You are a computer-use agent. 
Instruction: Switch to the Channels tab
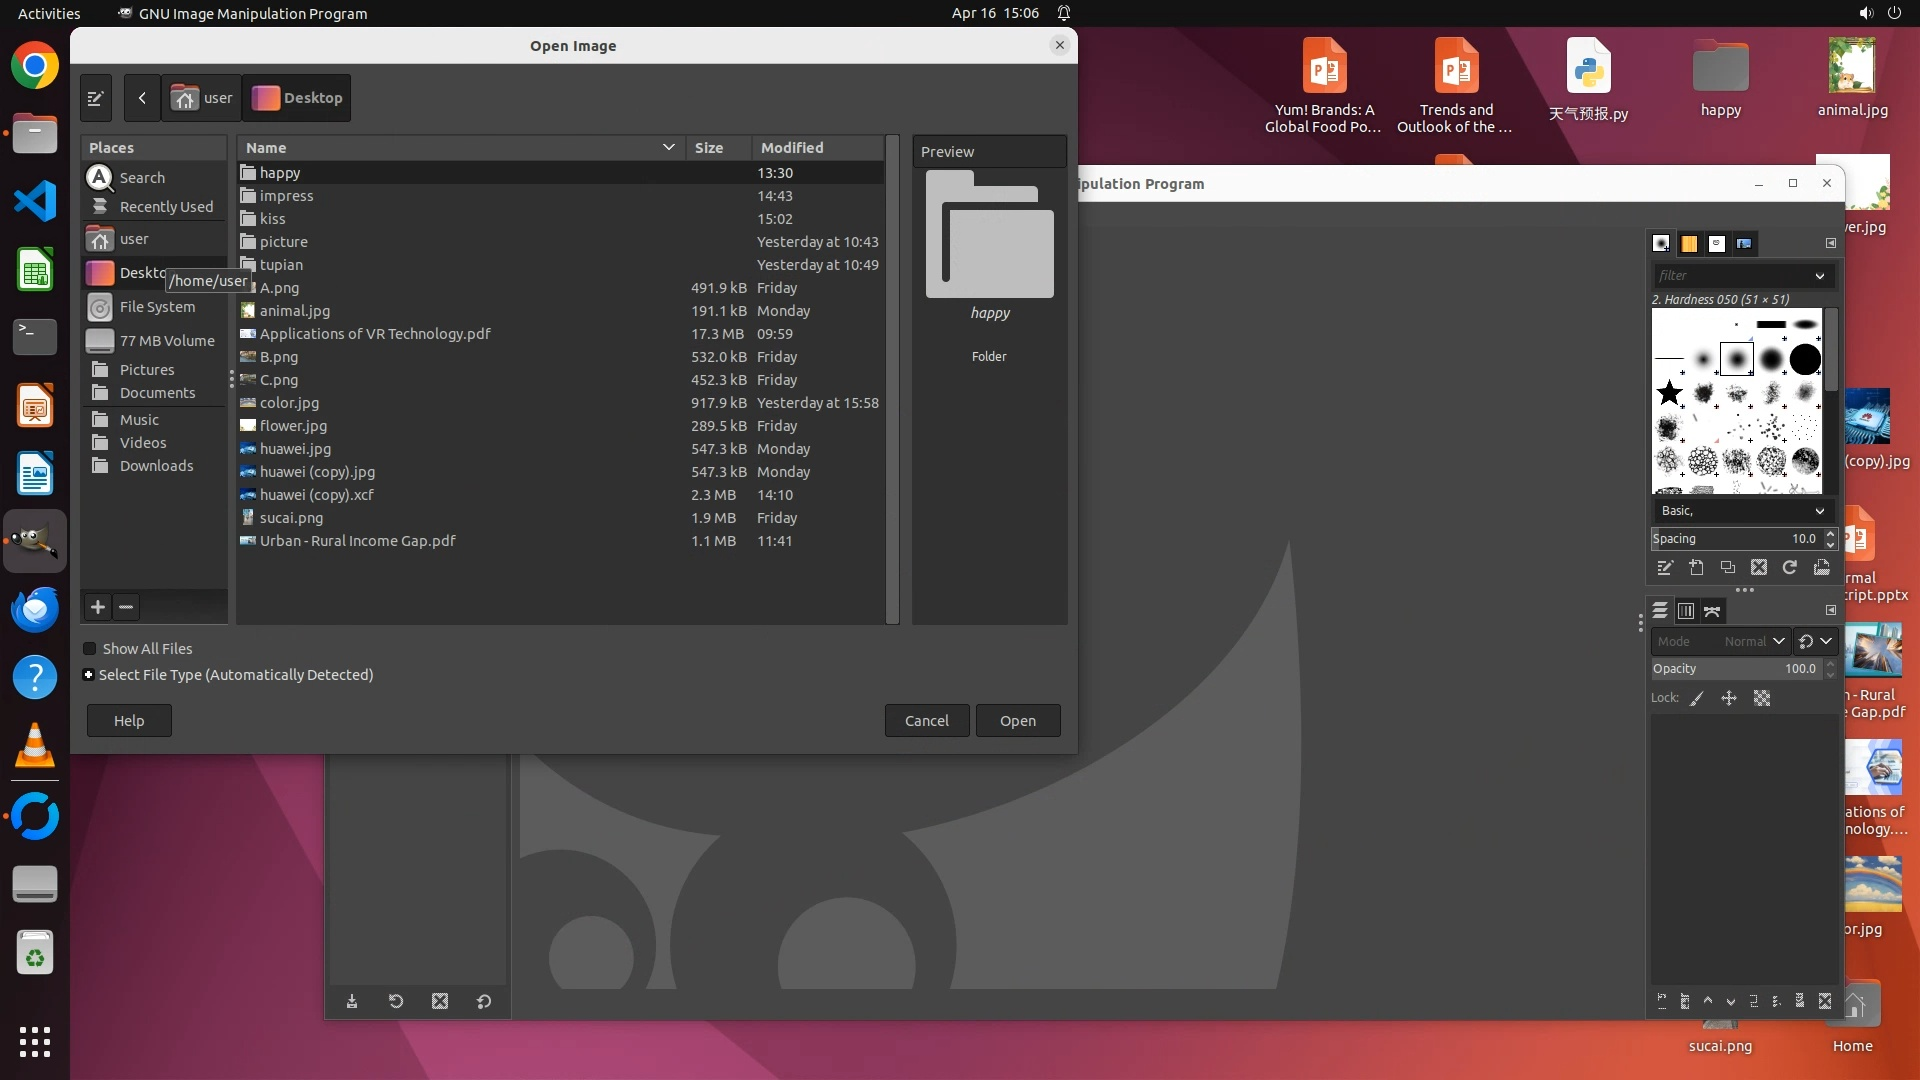tap(1686, 611)
